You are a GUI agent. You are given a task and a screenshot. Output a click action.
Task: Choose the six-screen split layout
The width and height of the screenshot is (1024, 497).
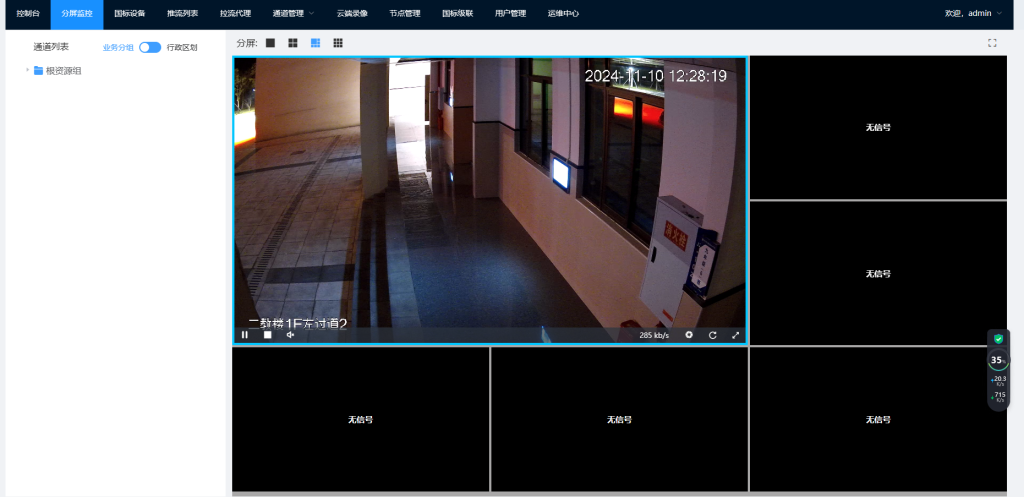(316, 43)
